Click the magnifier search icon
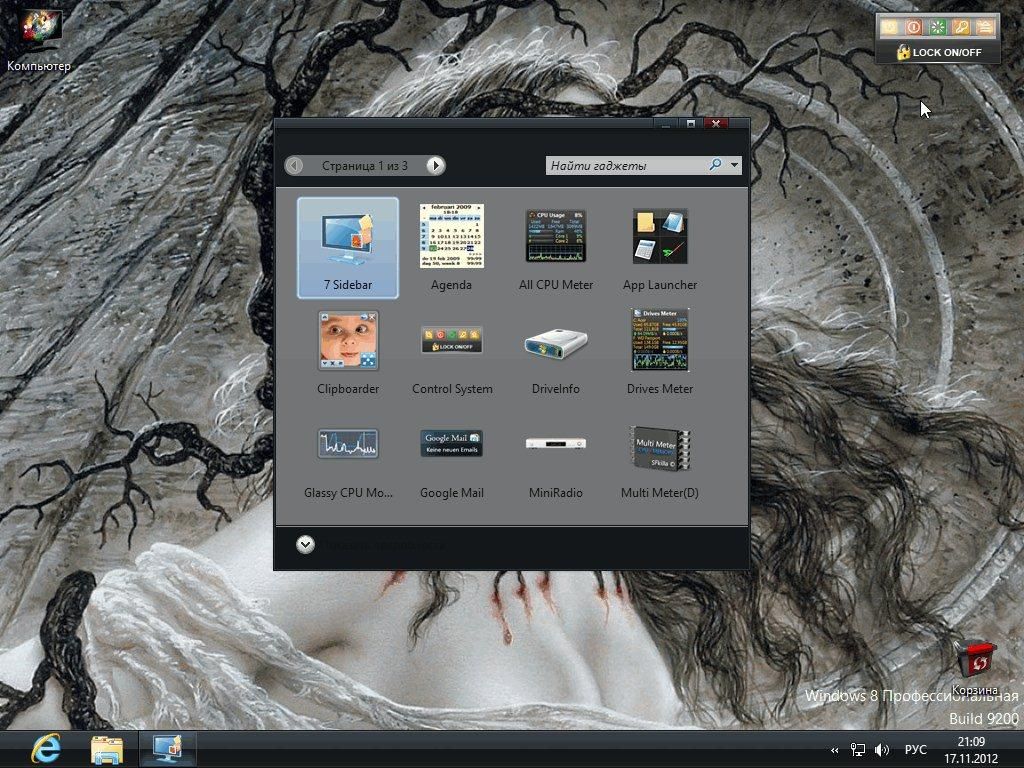 [x=716, y=165]
